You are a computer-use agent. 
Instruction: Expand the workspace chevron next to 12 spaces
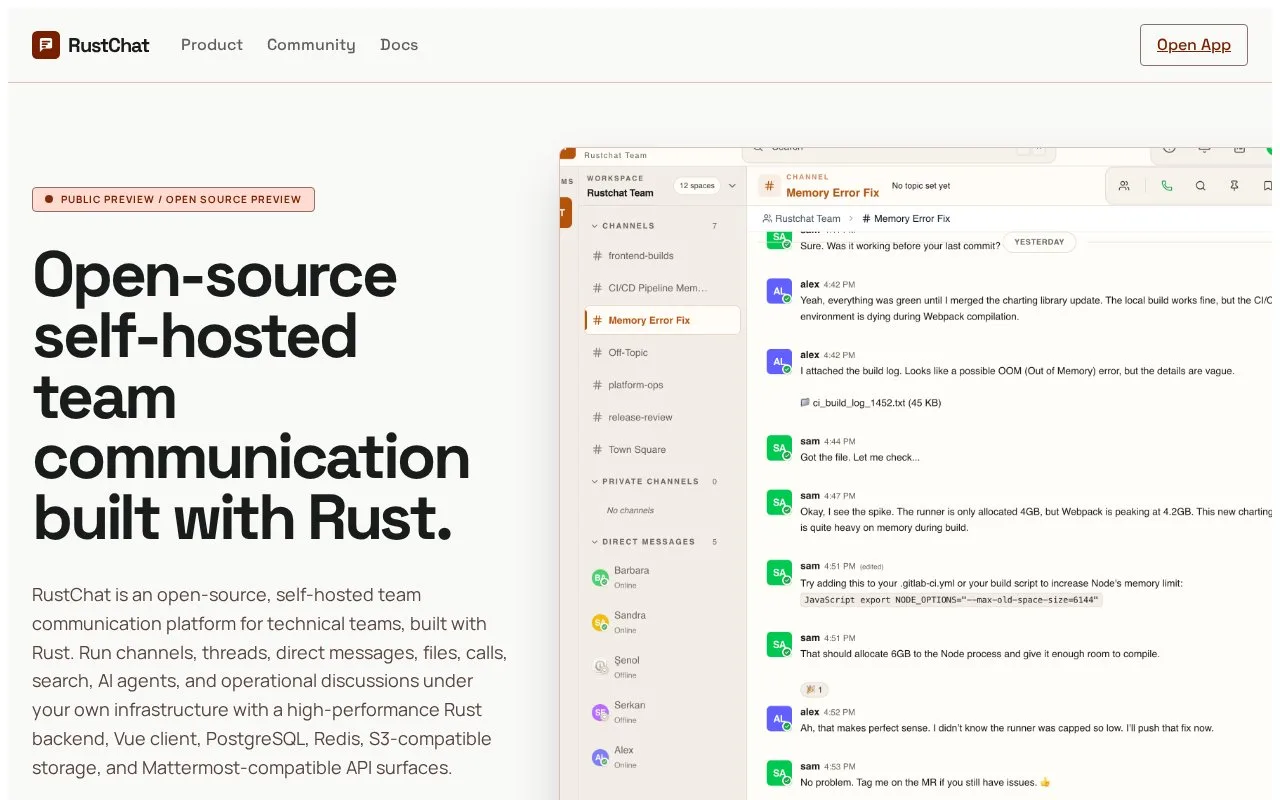(x=732, y=185)
